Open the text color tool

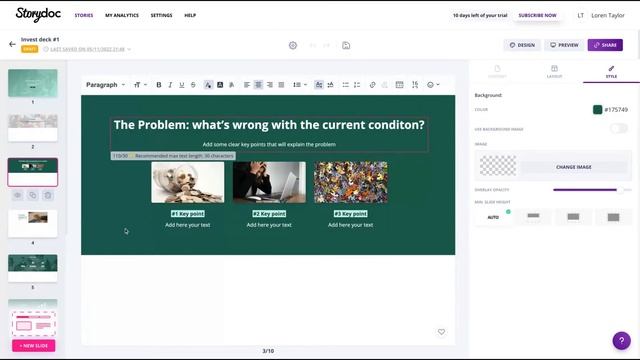[208, 85]
